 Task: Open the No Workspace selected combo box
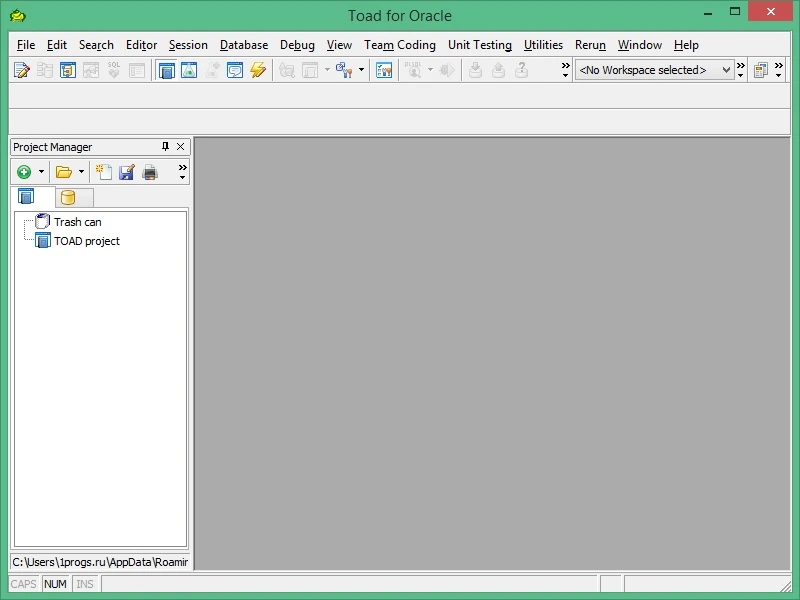[x=654, y=70]
